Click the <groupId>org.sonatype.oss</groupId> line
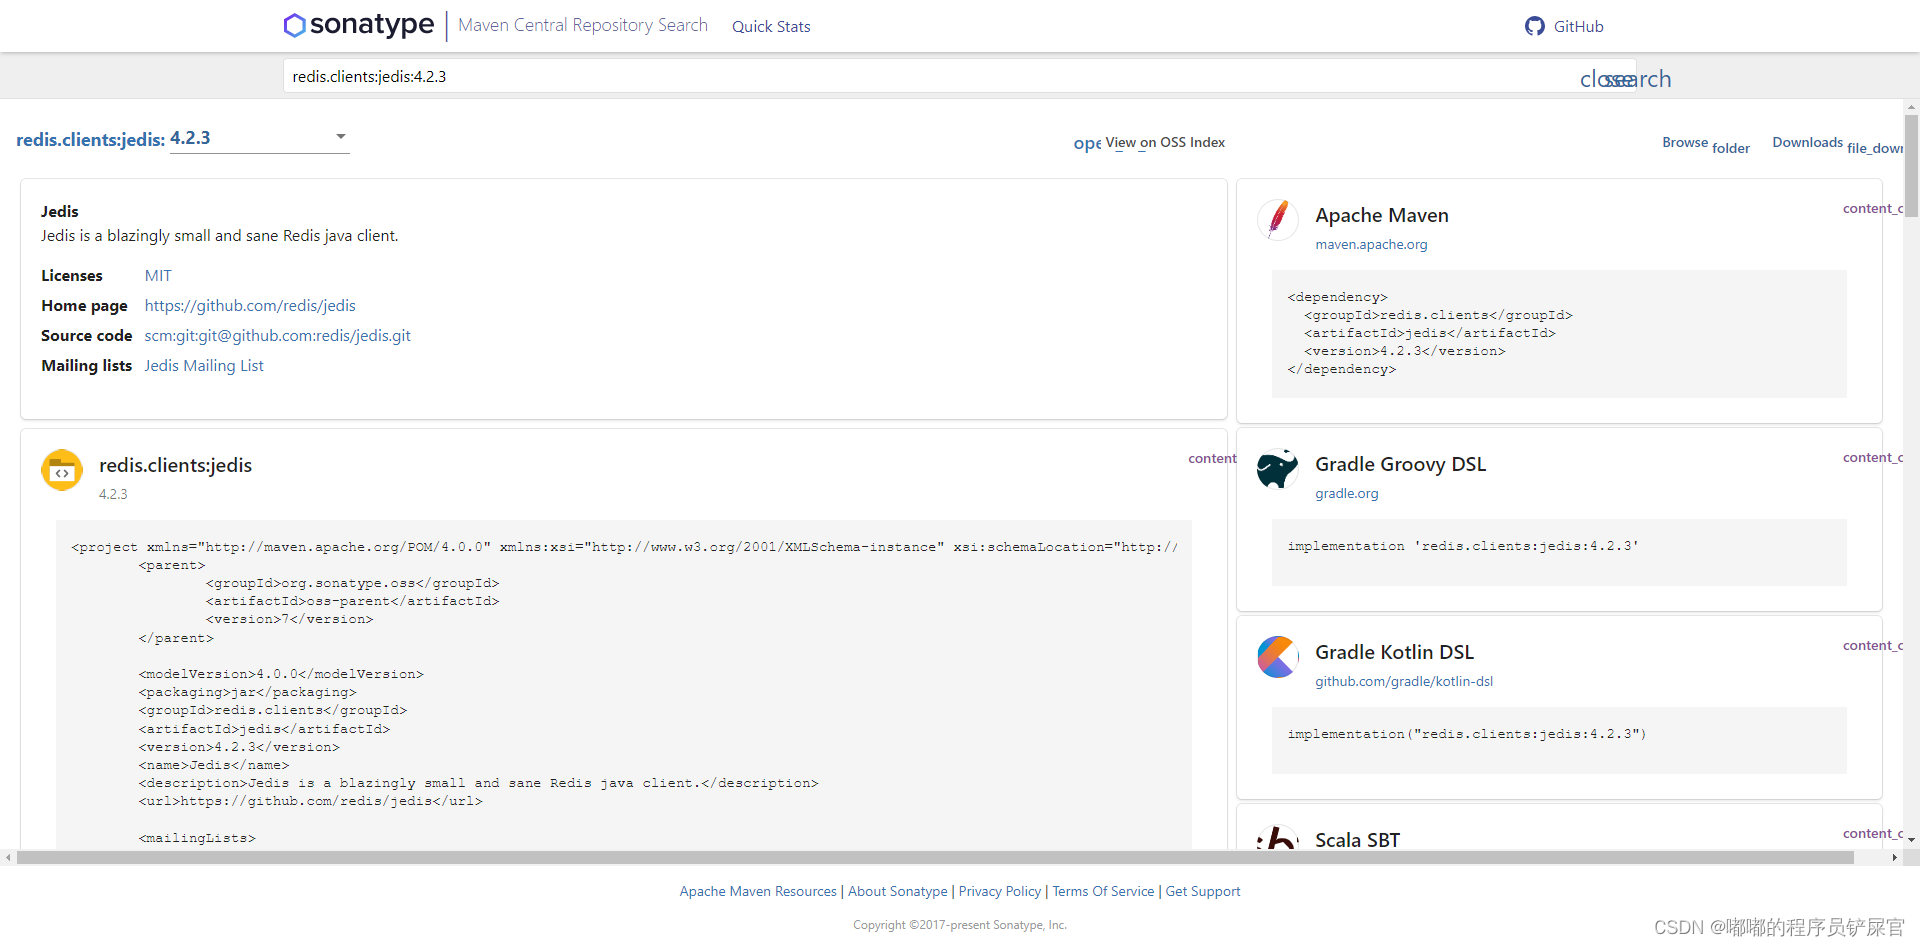This screenshot has width=1920, height=947. pos(352,583)
